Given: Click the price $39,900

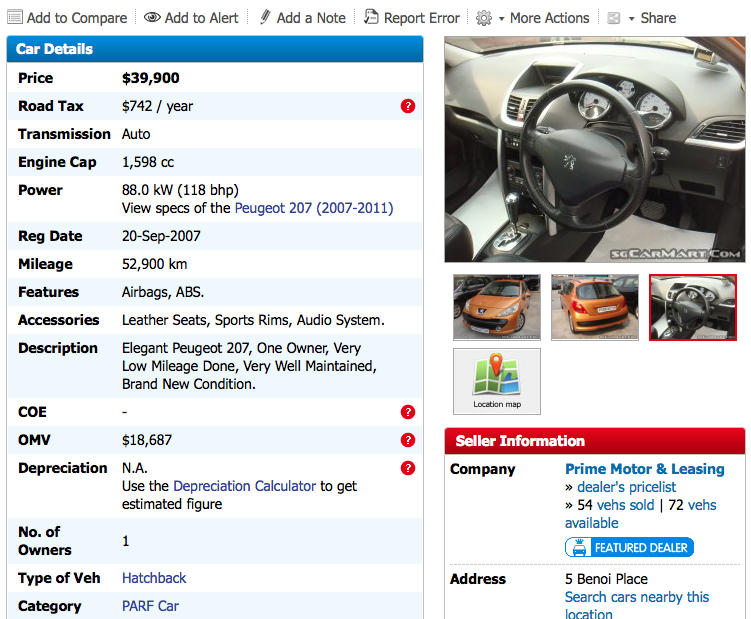Looking at the screenshot, I should pos(150,78).
